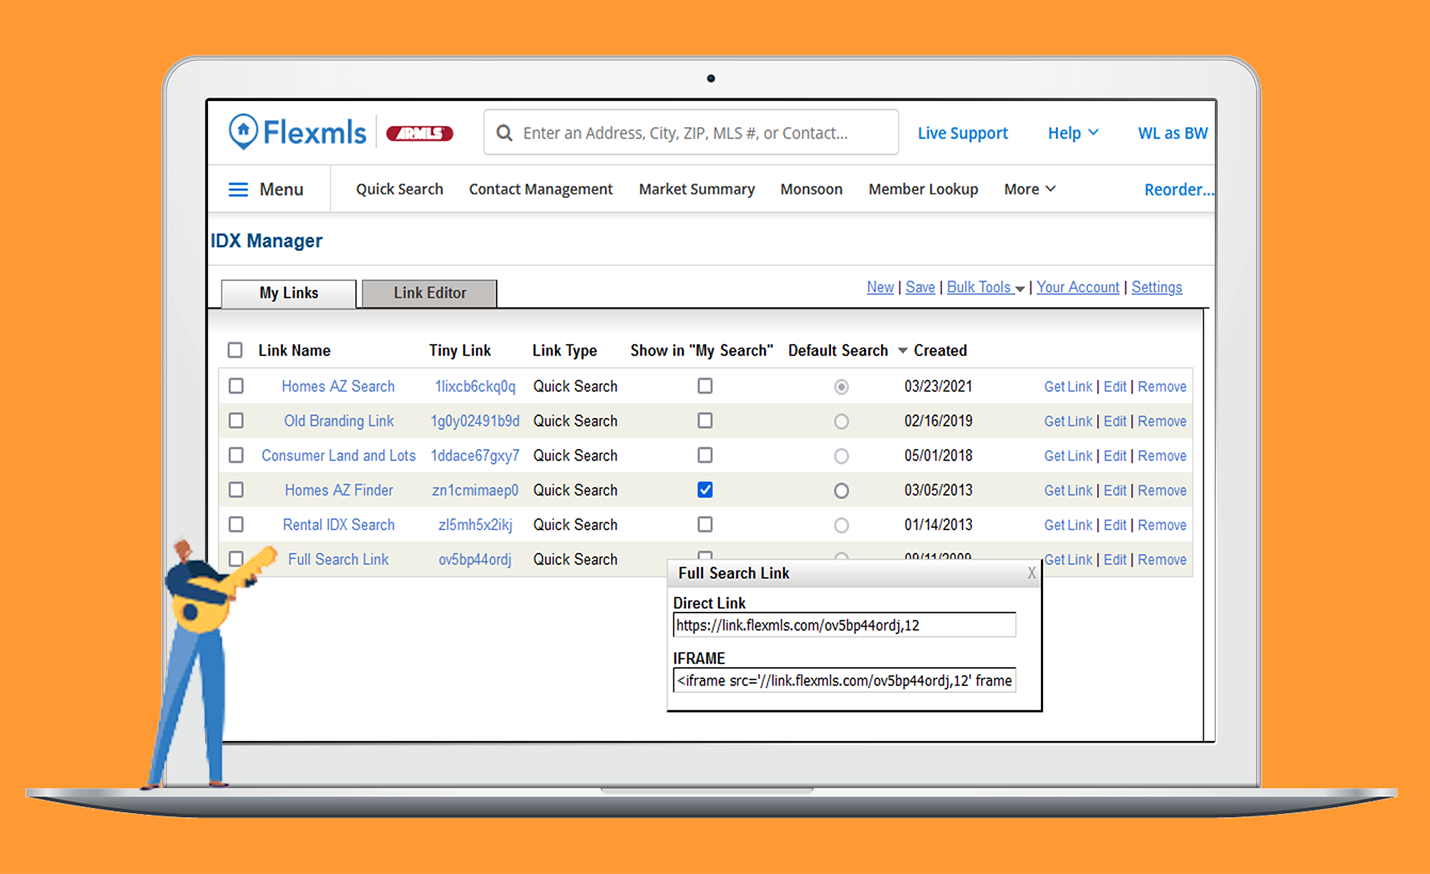Switch to Link Editor tab

429,293
